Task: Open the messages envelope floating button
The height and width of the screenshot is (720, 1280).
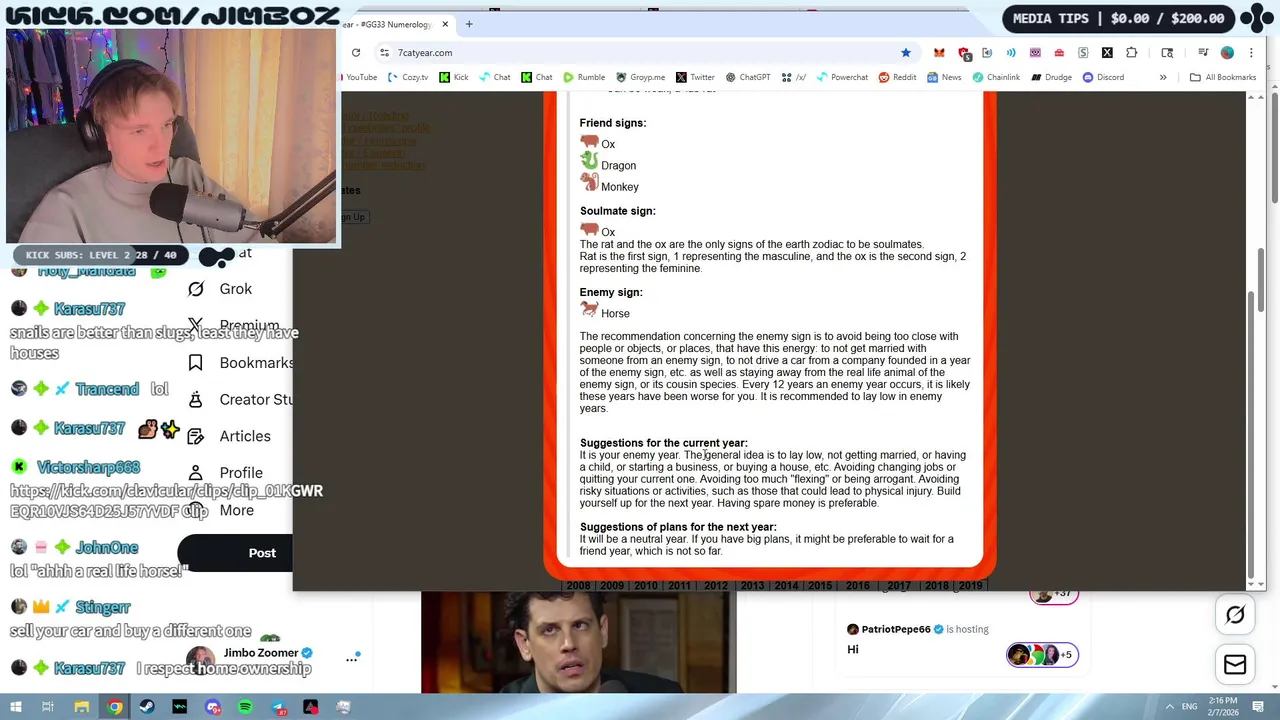Action: click(x=1235, y=665)
